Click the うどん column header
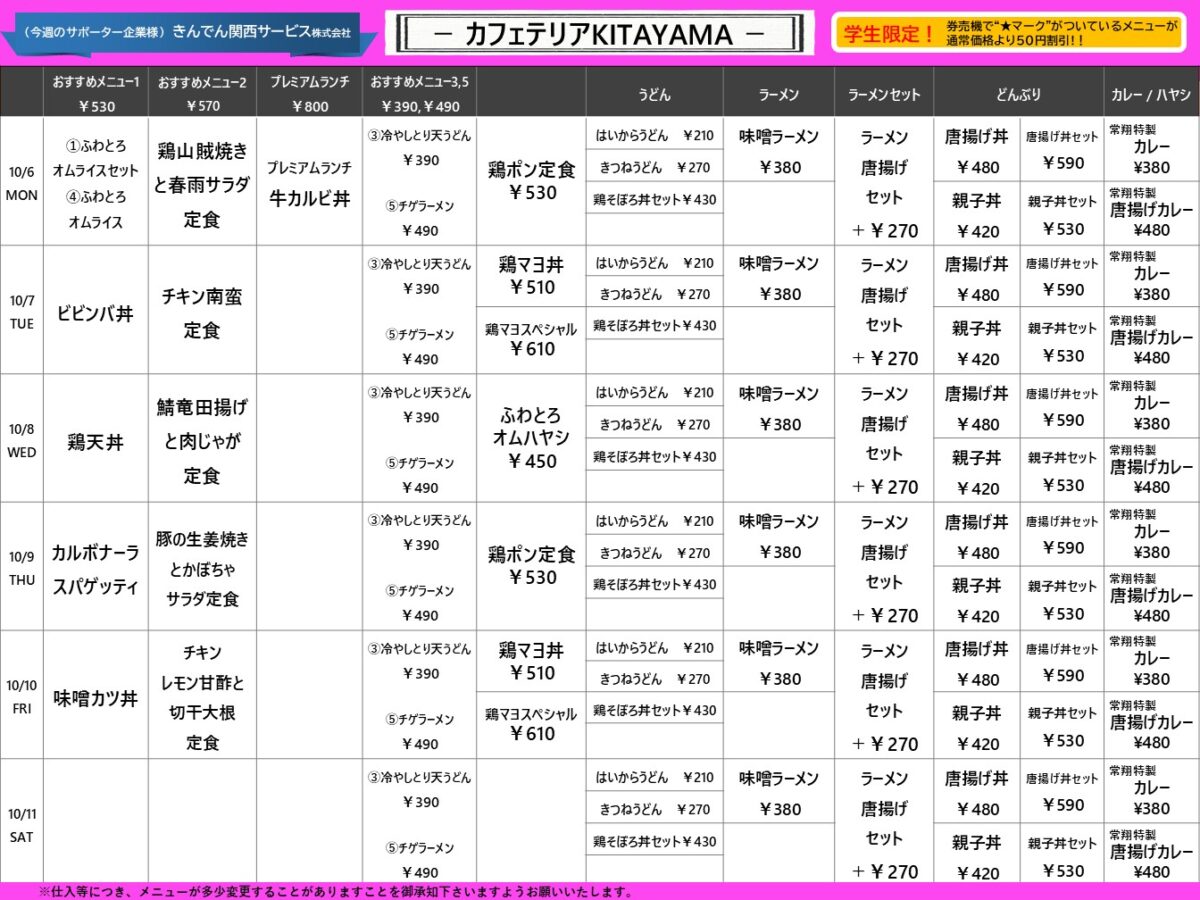 [x=654, y=94]
